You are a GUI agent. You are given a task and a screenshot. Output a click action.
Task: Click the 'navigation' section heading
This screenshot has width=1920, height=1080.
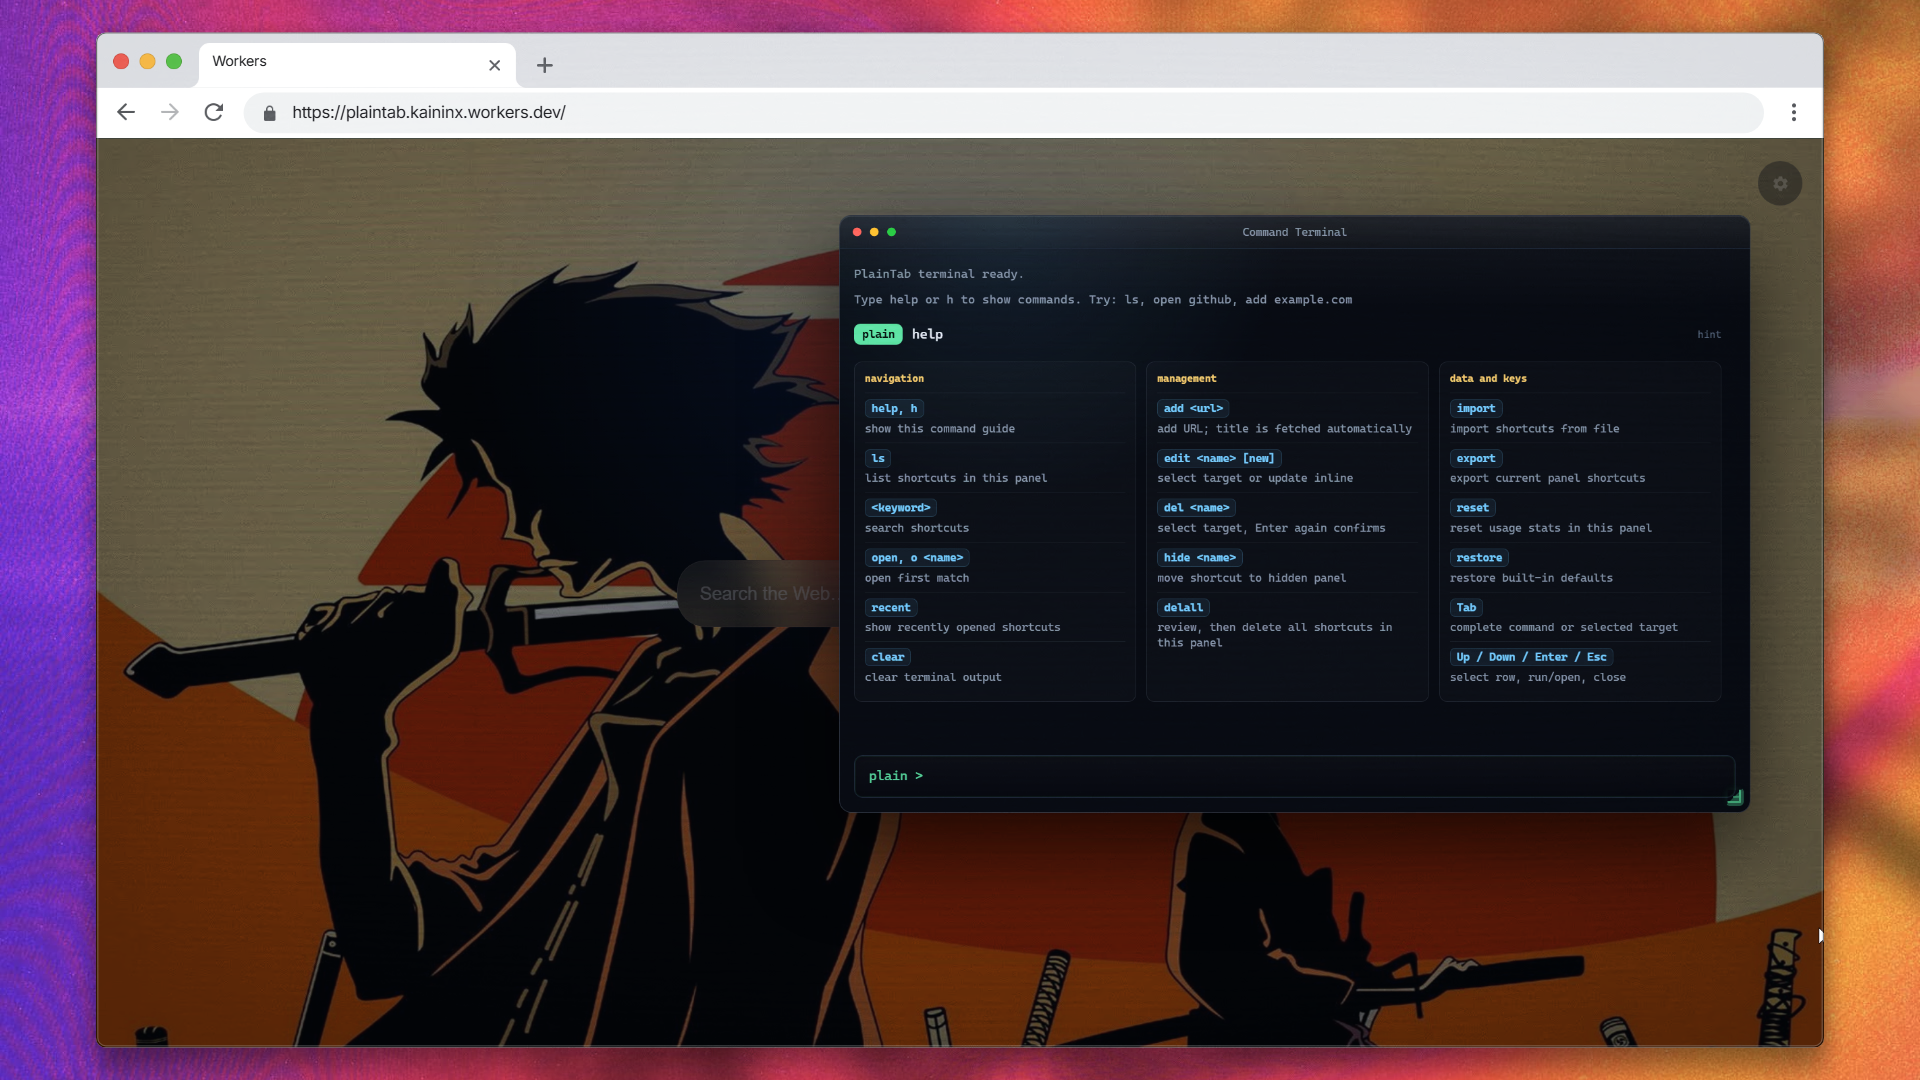click(894, 379)
